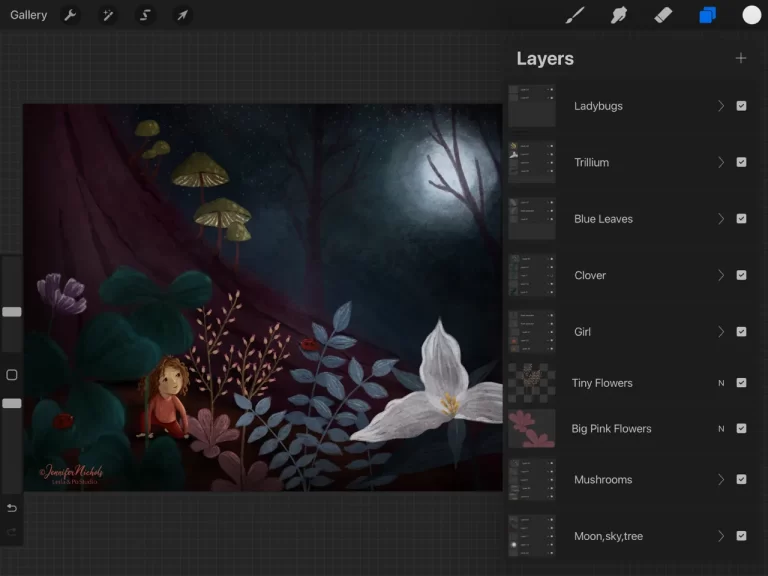Hide the Blue Leaves layer group
This screenshot has width=768, height=576.
click(x=741, y=218)
